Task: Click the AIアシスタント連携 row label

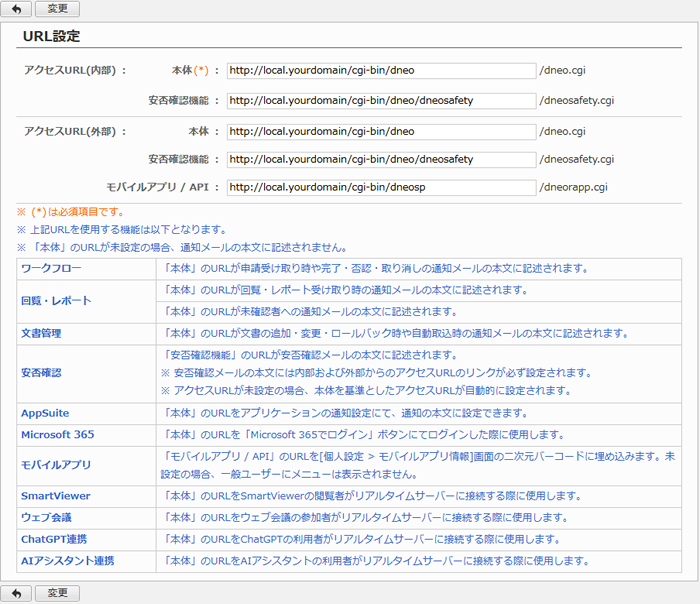Action: [67, 561]
